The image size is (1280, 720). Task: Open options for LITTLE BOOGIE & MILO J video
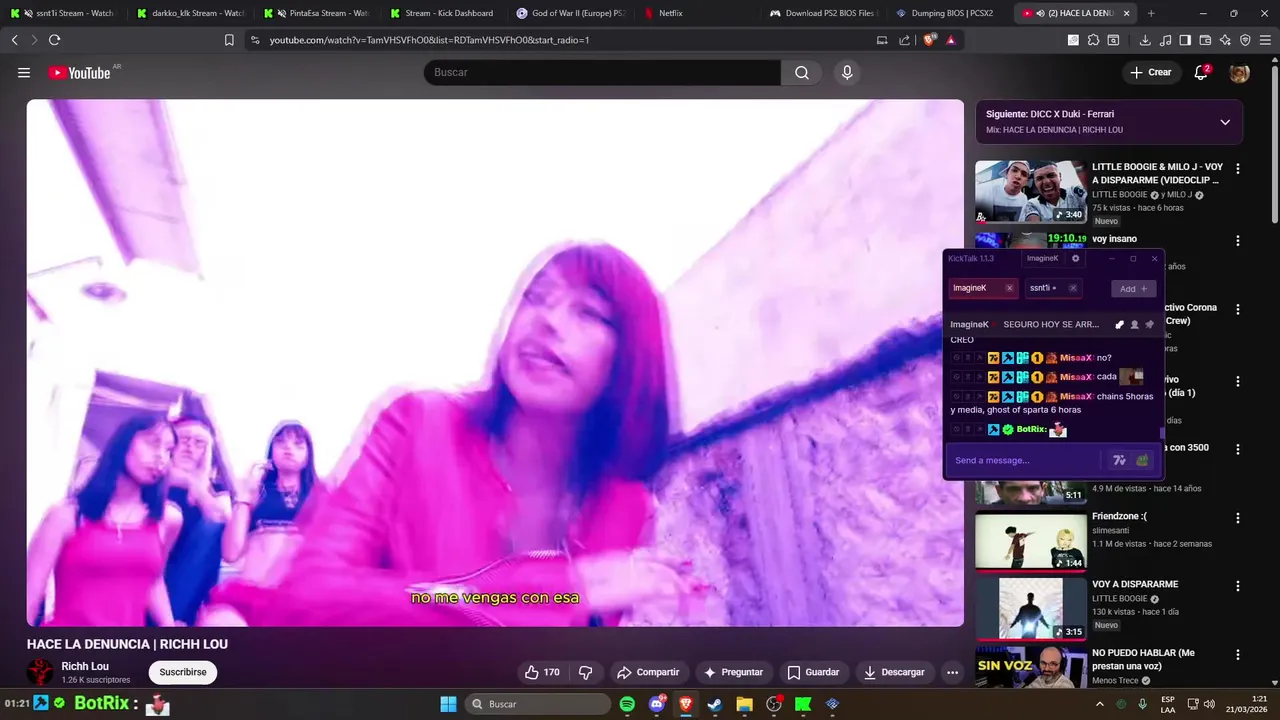pos(1238,169)
